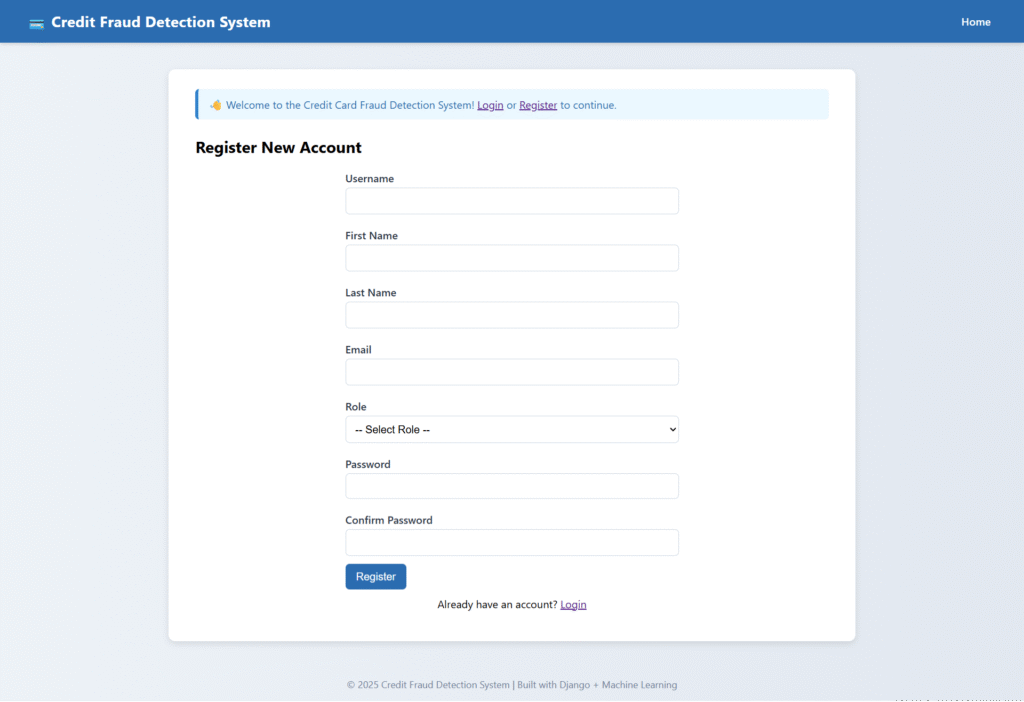This screenshot has height=702, width=1024.
Task: Click the Login link below the form
Action: [x=573, y=604]
